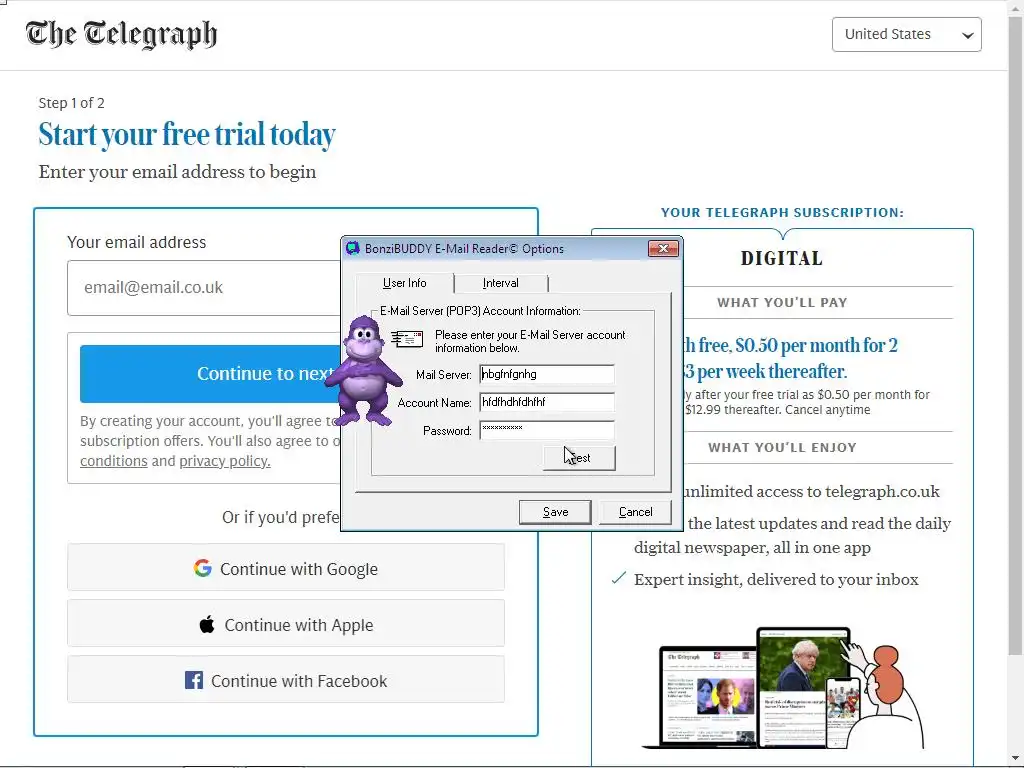The image size is (1024, 768).
Task: Click the BonziBUDDY title bar icon
Action: 353,248
